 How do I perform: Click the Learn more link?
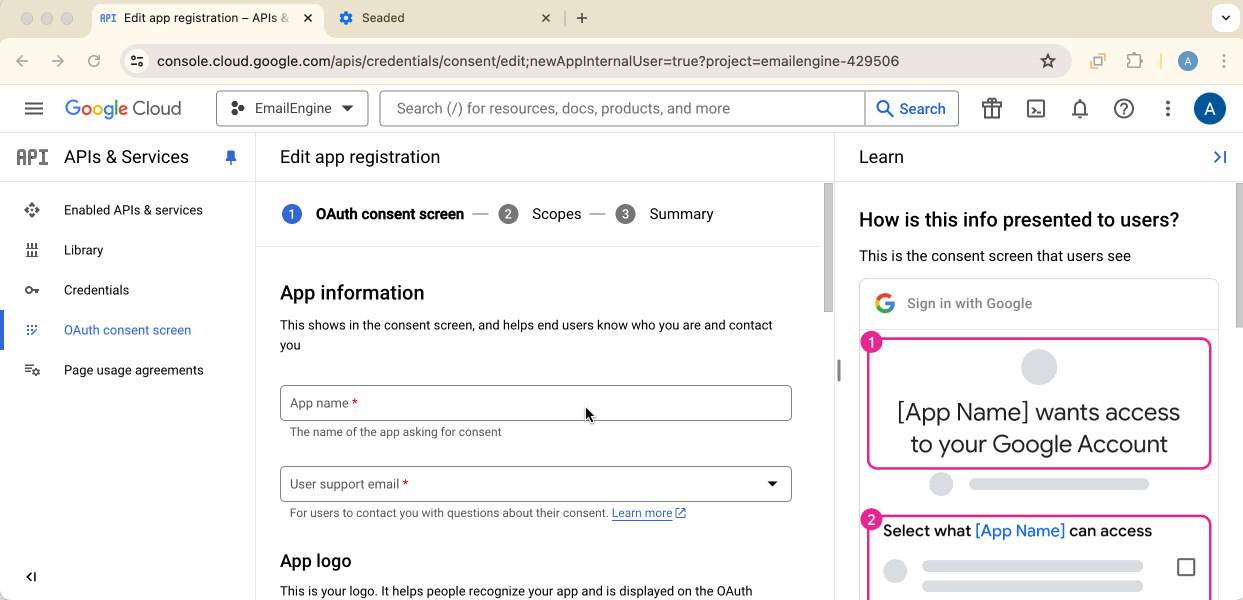pos(642,512)
